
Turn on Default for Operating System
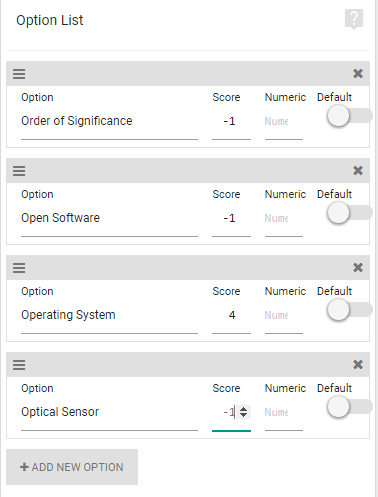tap(349, 310)
